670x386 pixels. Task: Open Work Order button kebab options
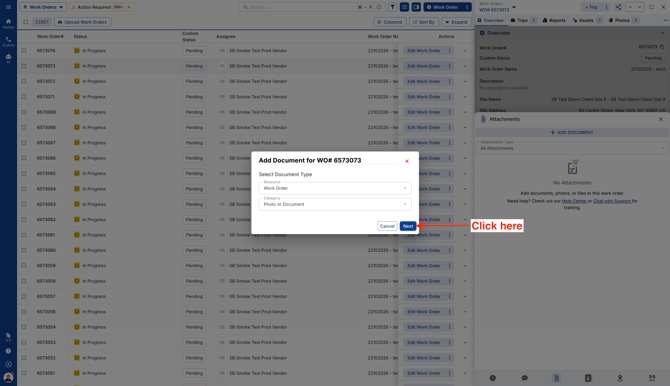(x=467, y=7)
